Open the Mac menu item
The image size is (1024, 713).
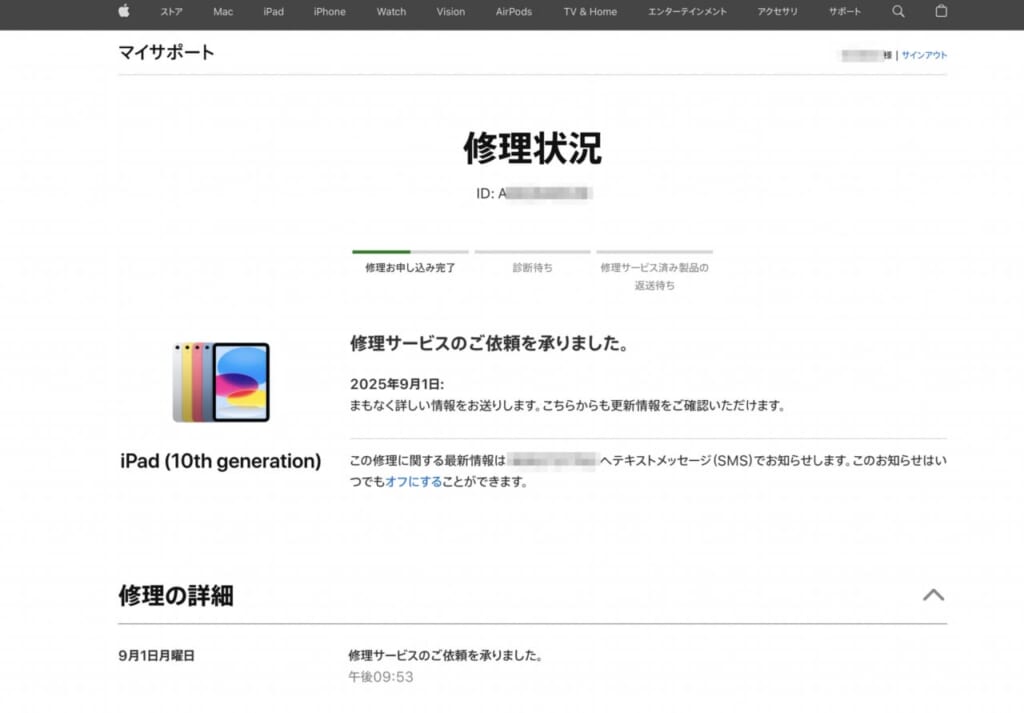(223, 12)
